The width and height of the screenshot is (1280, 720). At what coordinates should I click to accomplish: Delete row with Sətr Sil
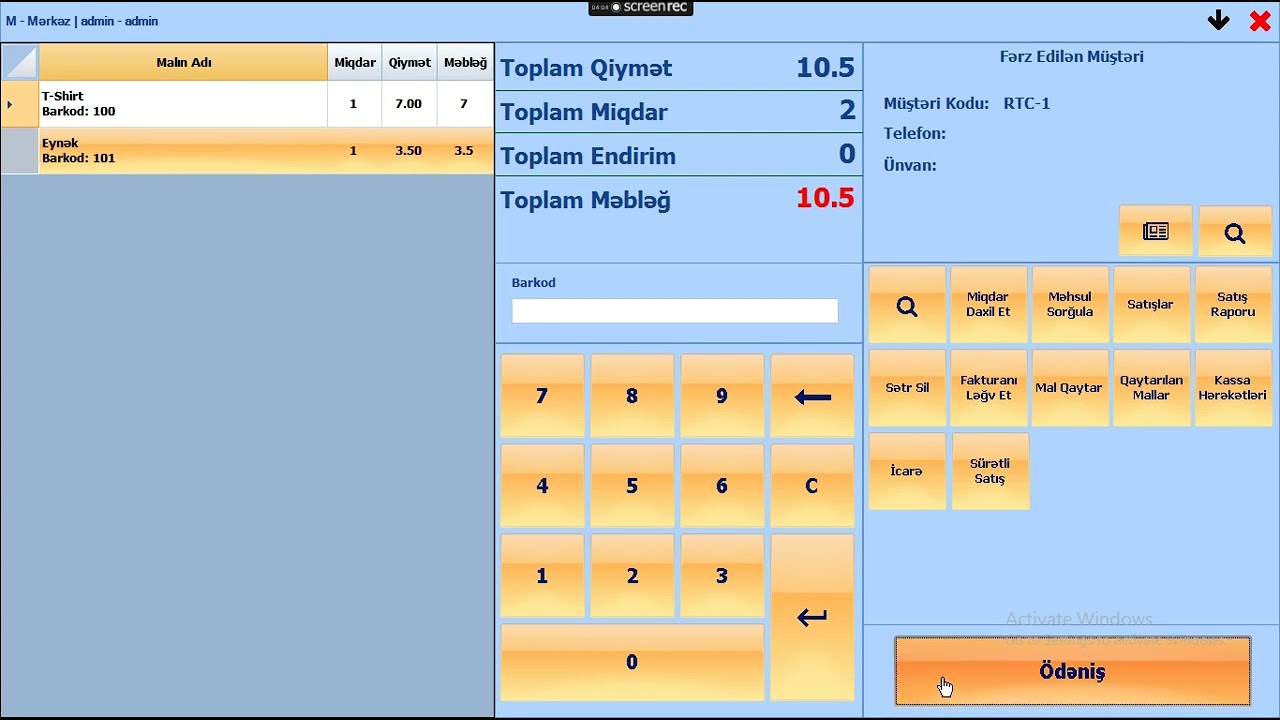pos(907,388)
